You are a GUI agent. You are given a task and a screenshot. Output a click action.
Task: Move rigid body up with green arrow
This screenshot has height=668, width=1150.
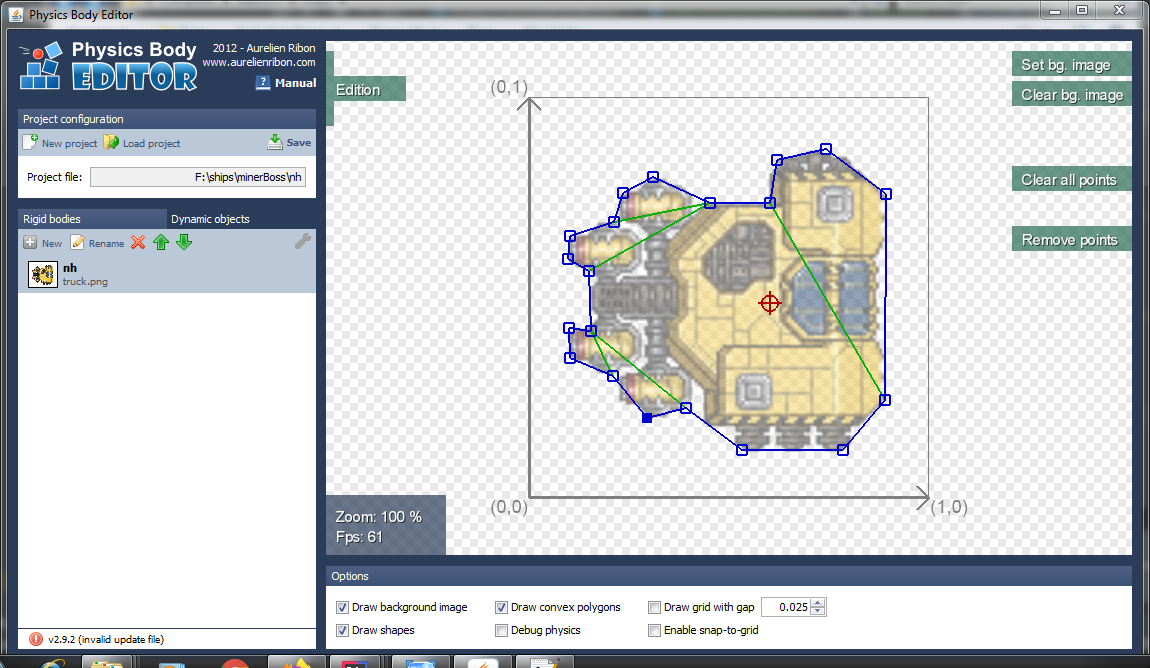[x=161, y=242]
